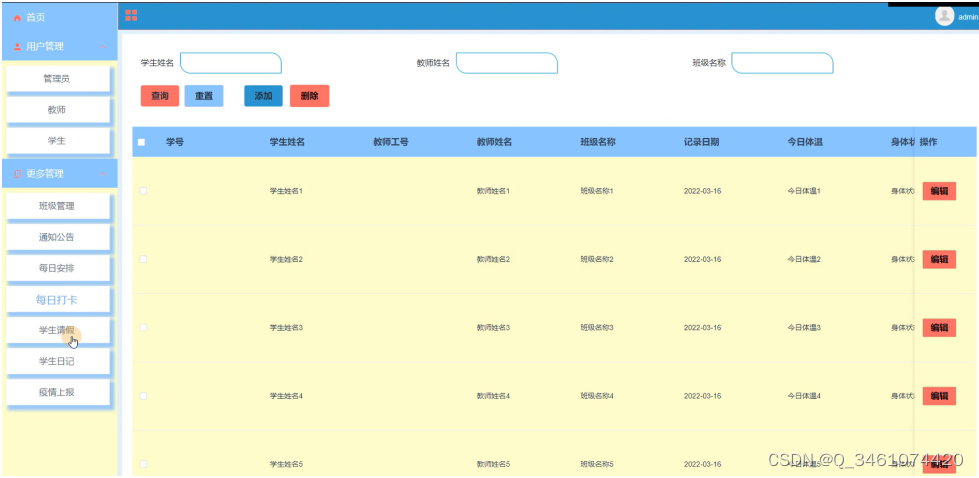Click the 操作 column header
The image size is (979, 478).
(928, 142)
